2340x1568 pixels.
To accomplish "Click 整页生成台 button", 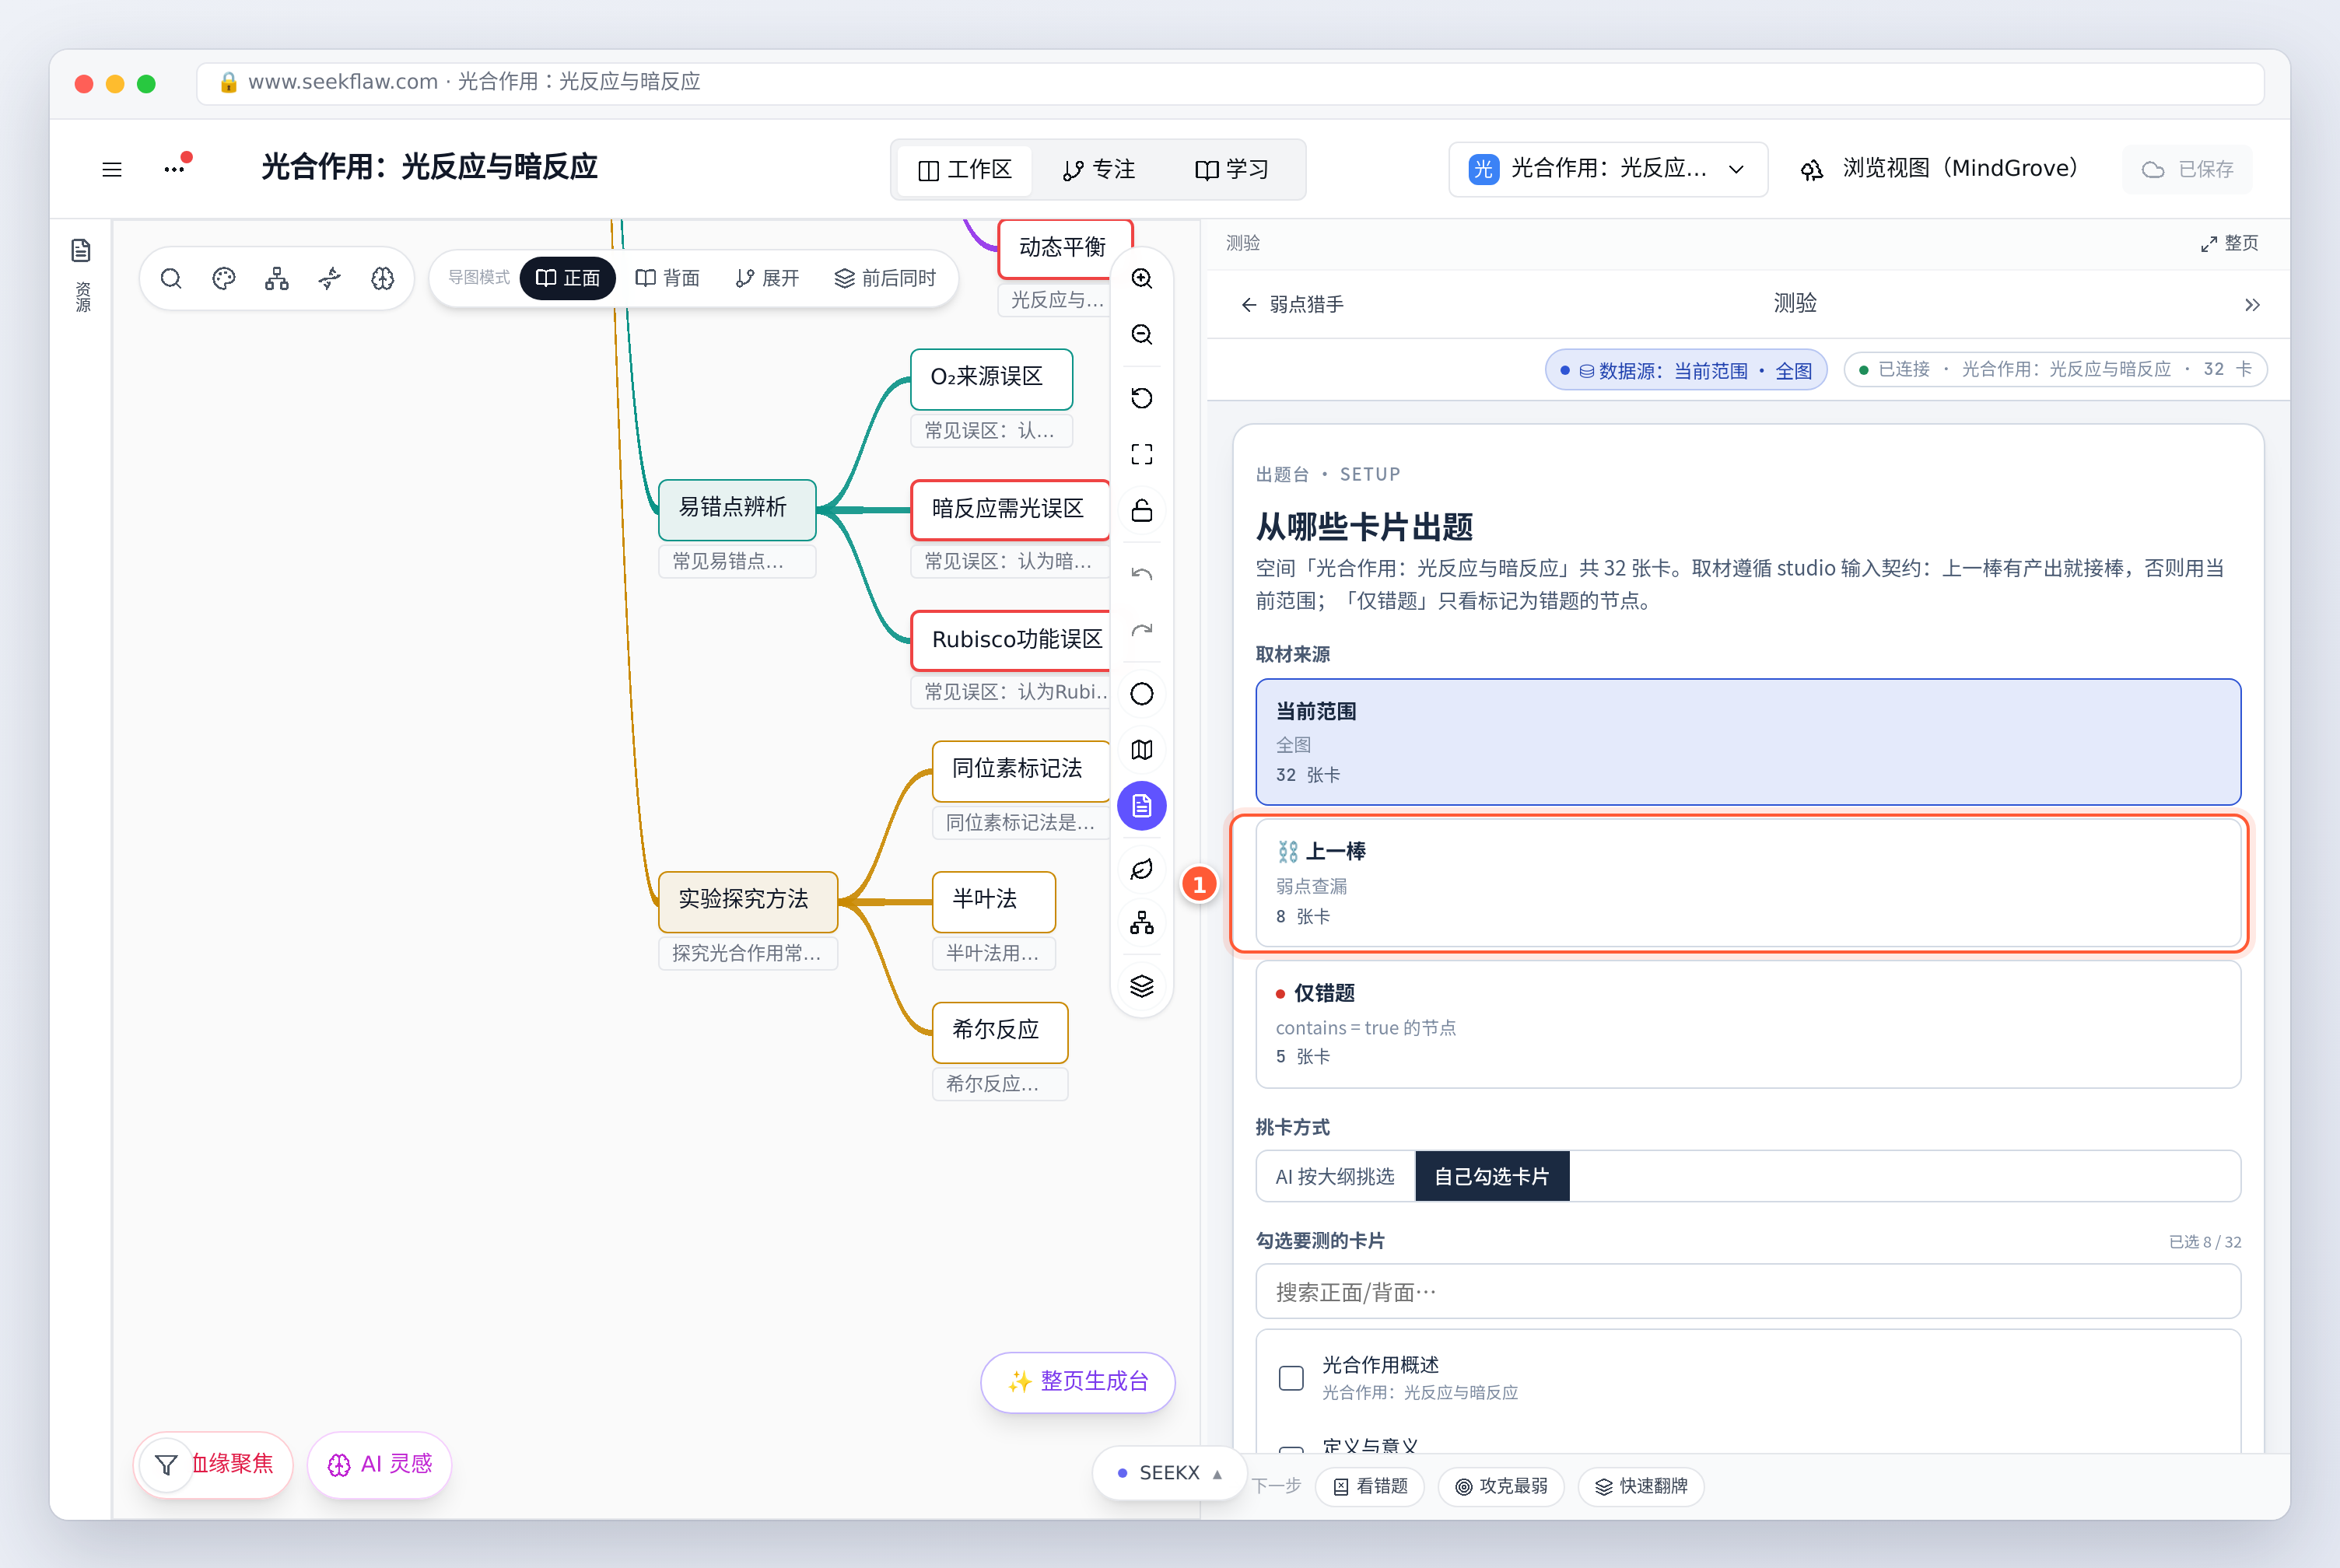I will pos(1078,1382).
